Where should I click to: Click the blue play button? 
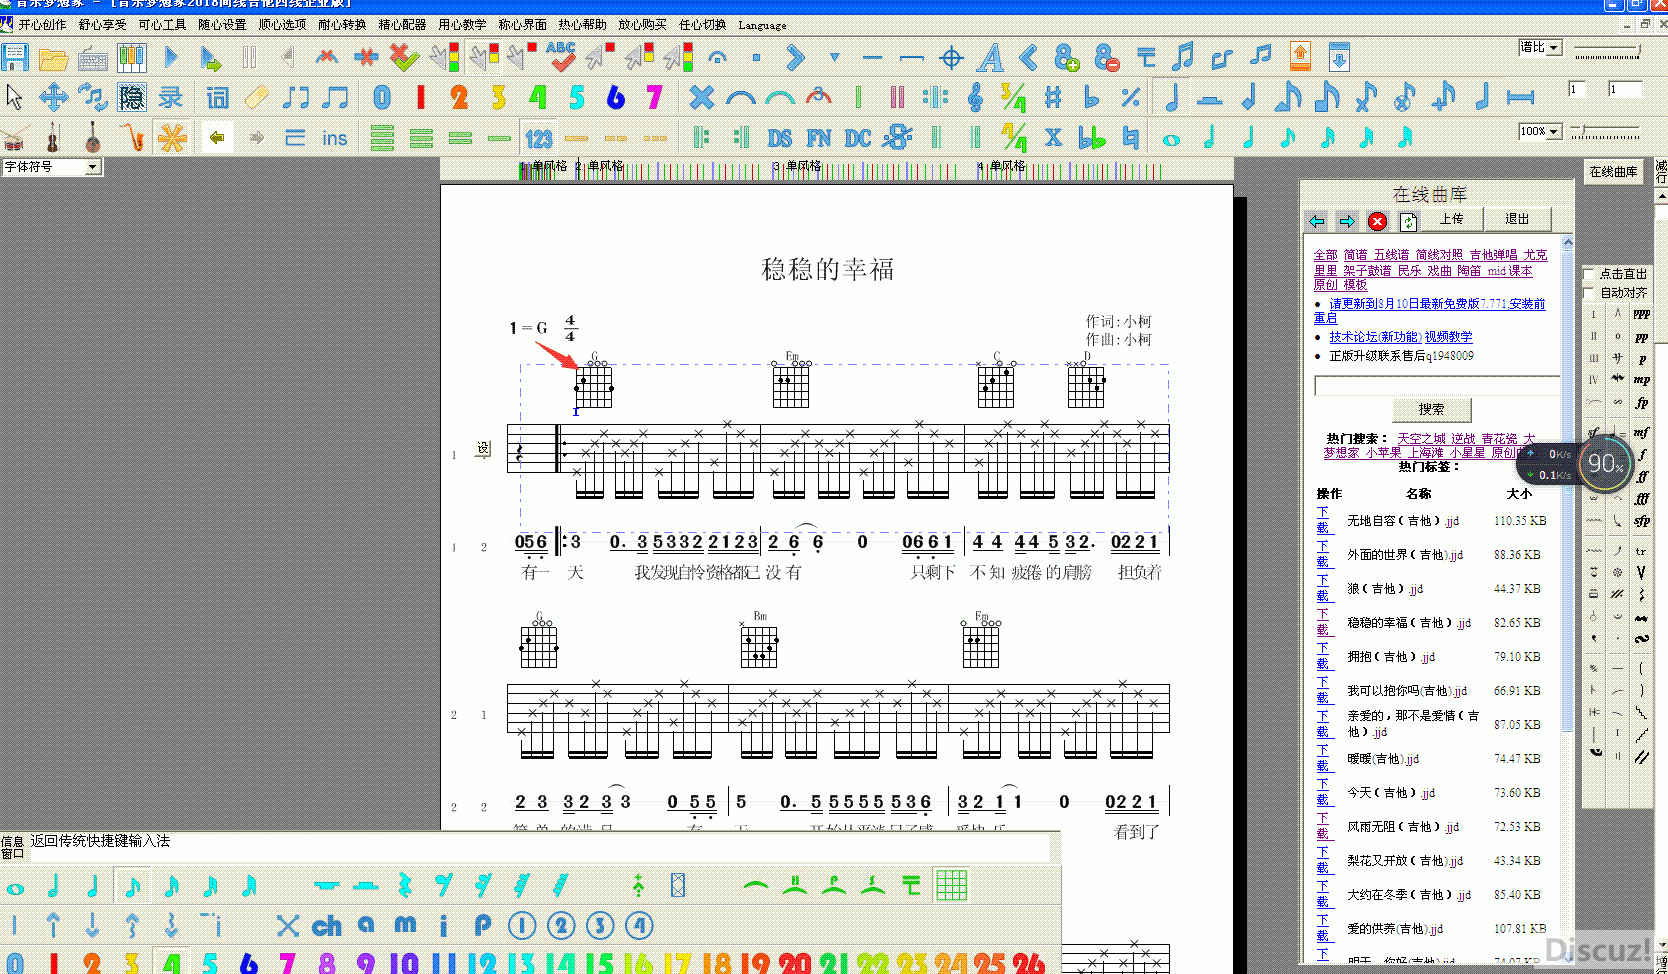[171, 58]
